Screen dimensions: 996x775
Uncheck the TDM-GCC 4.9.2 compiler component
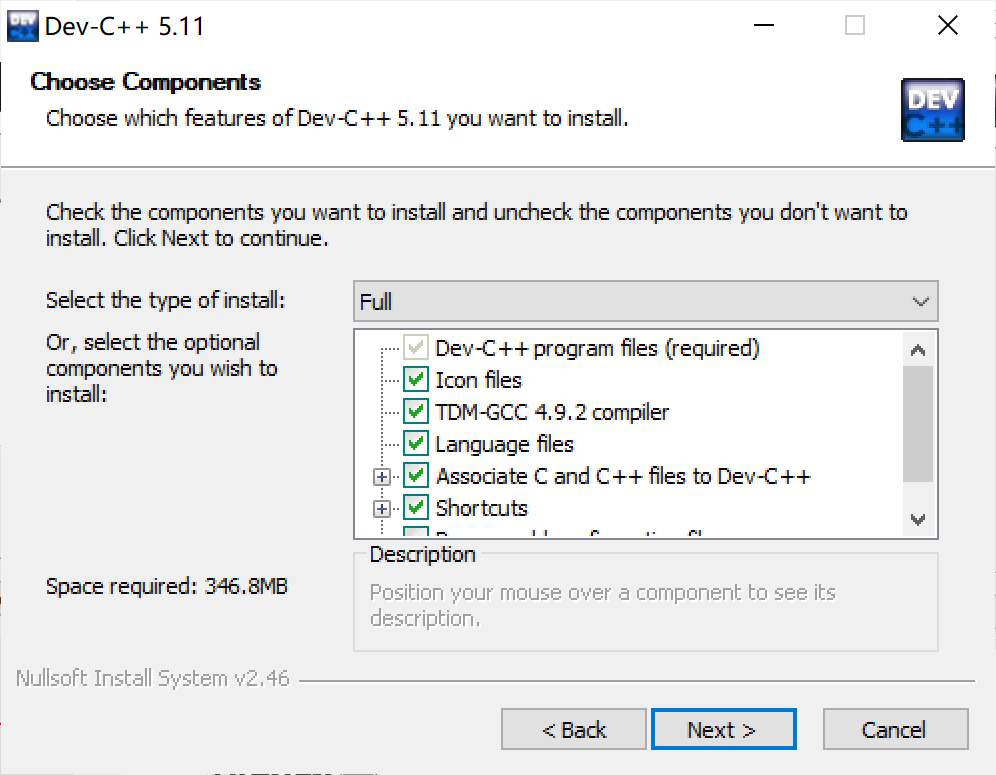coord(415,411)
